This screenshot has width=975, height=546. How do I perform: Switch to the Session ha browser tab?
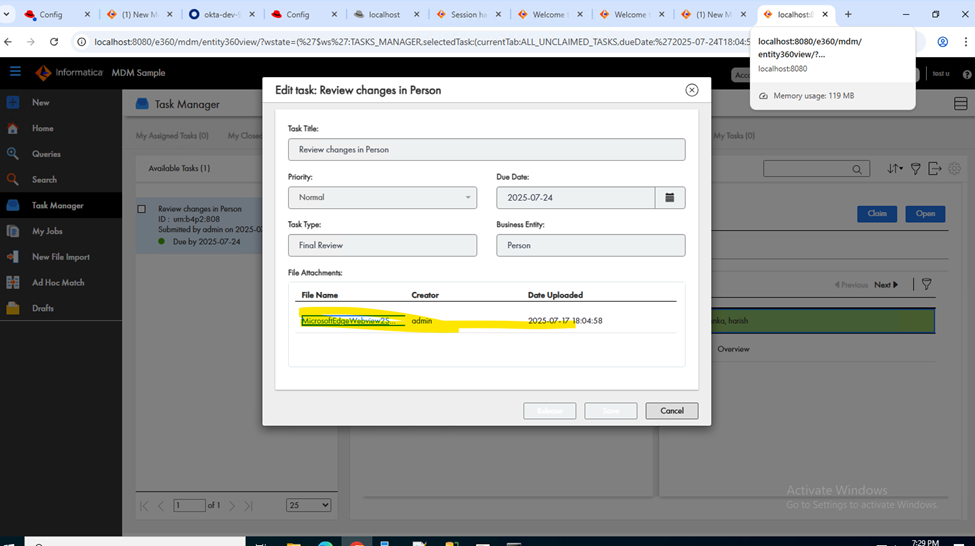[x=469, y=14]
